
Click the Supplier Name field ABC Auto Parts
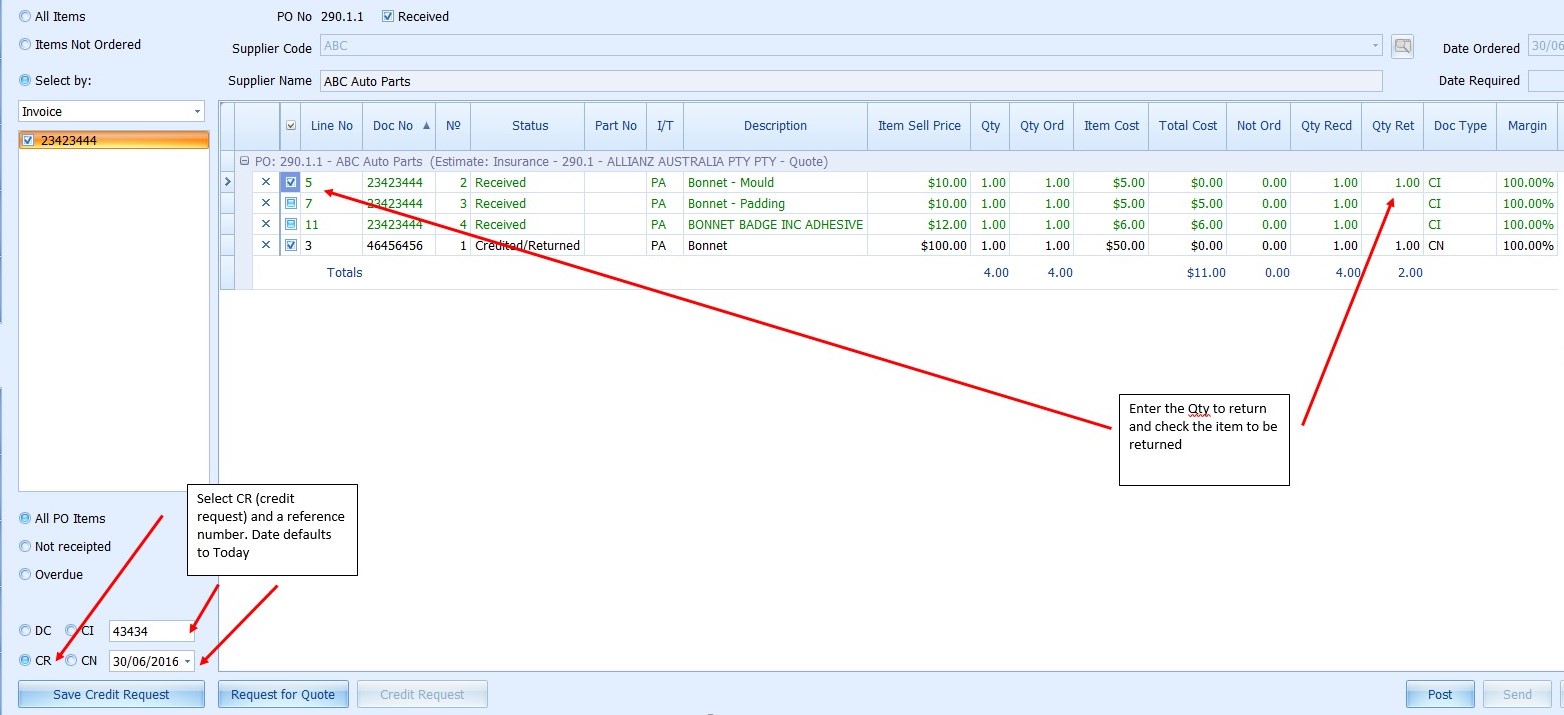coord(851,81)
